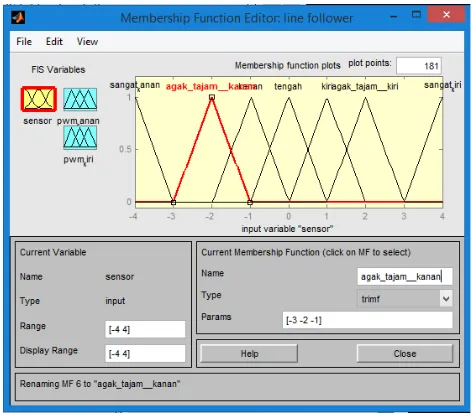The width and height of the screenshot is (472, 416).
Task: Open the membership function Type dropdown
Action: point(405,299)
